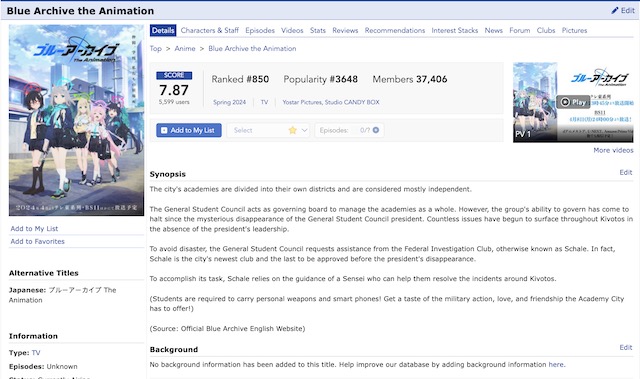Click the Anime breadcrumb link

coord(185,49)
